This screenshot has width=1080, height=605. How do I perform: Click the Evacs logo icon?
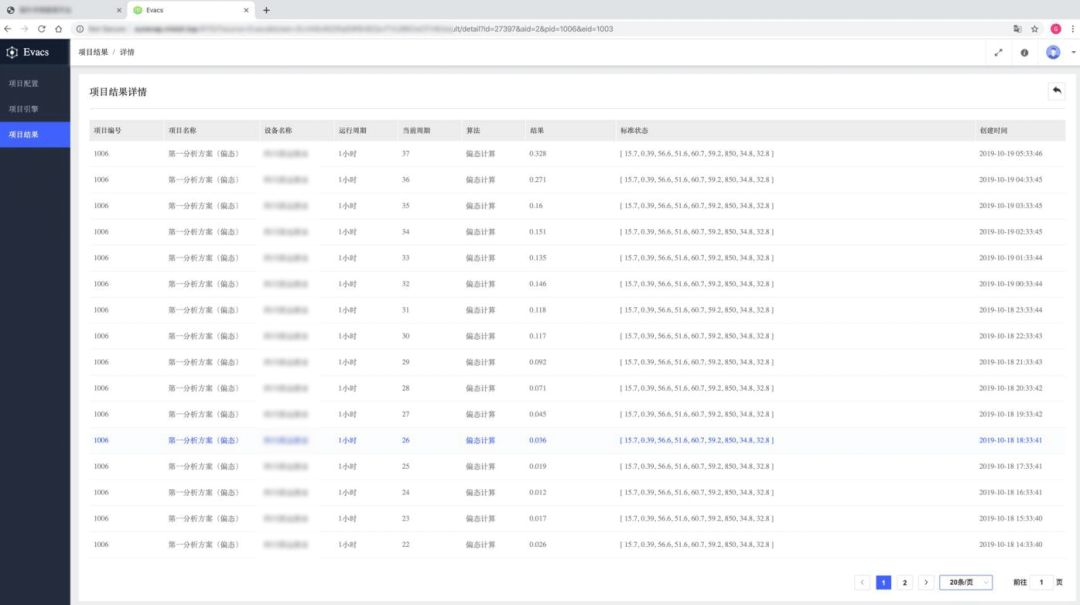(x=12, y=52)
